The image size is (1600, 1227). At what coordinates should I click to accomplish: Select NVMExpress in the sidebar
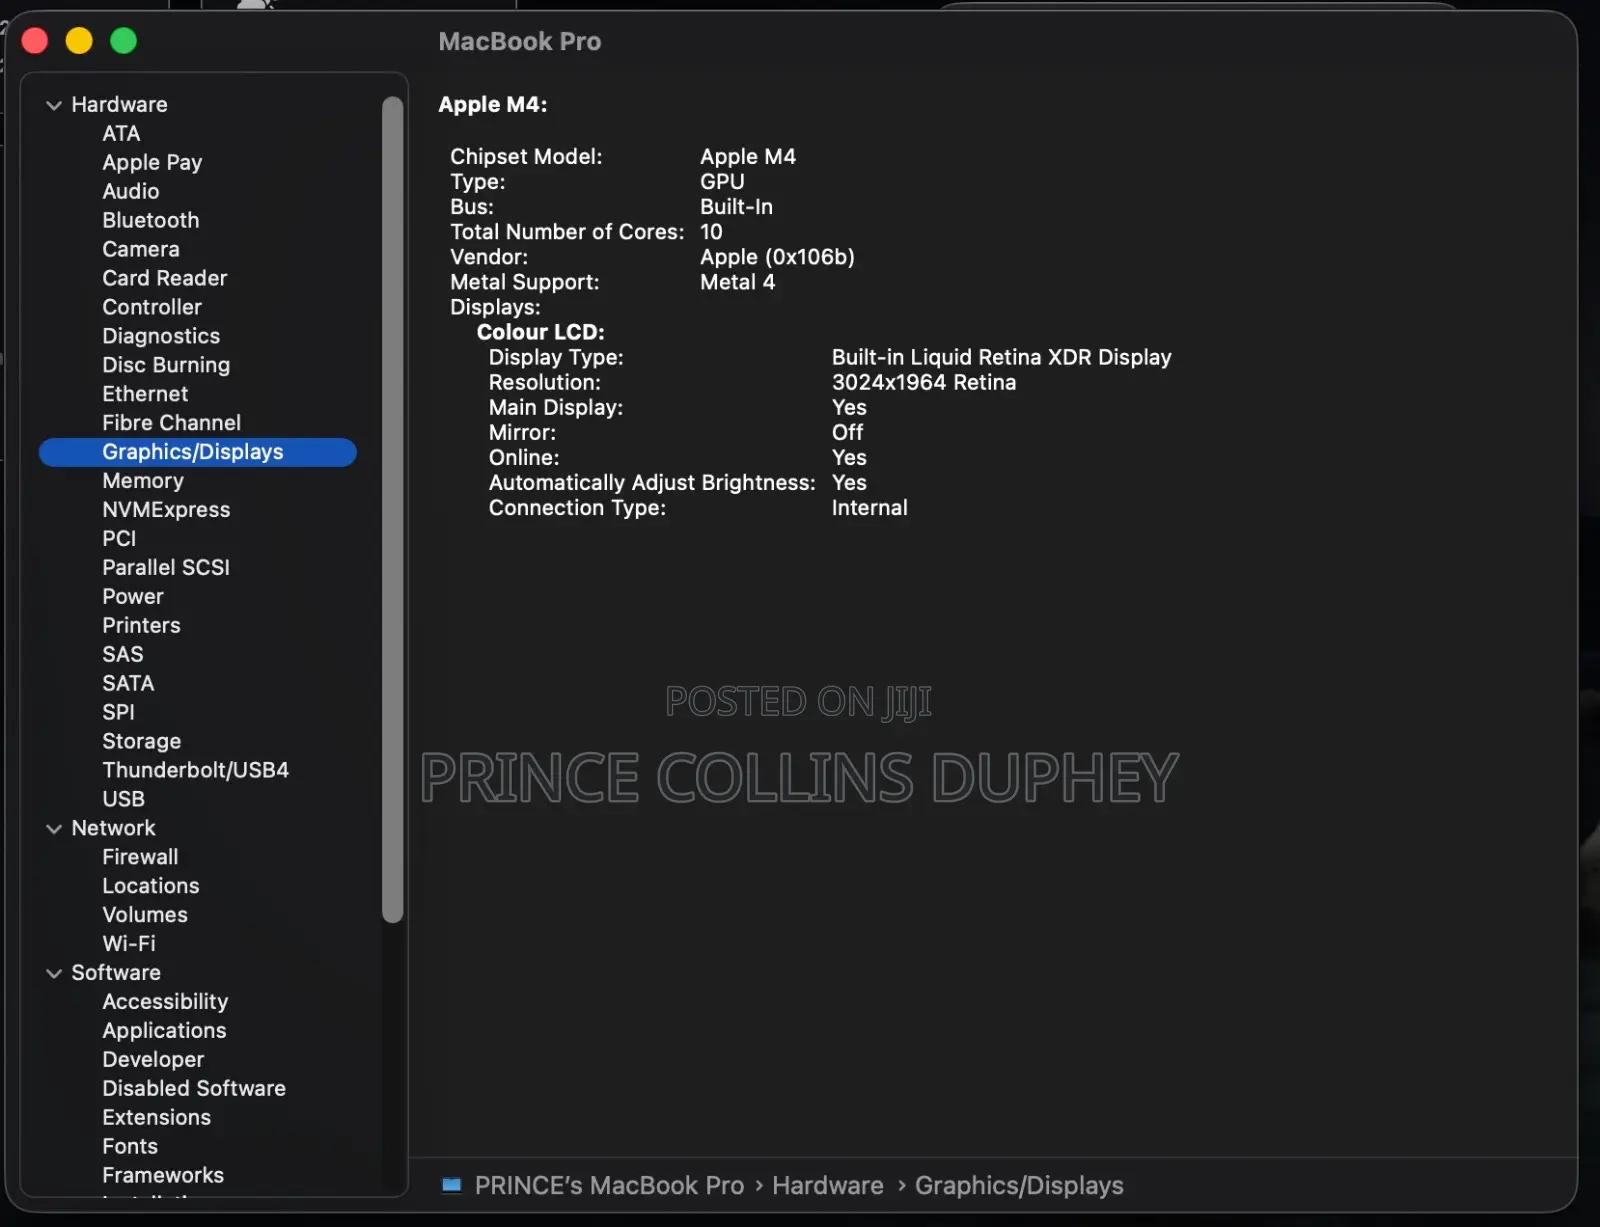166,510
